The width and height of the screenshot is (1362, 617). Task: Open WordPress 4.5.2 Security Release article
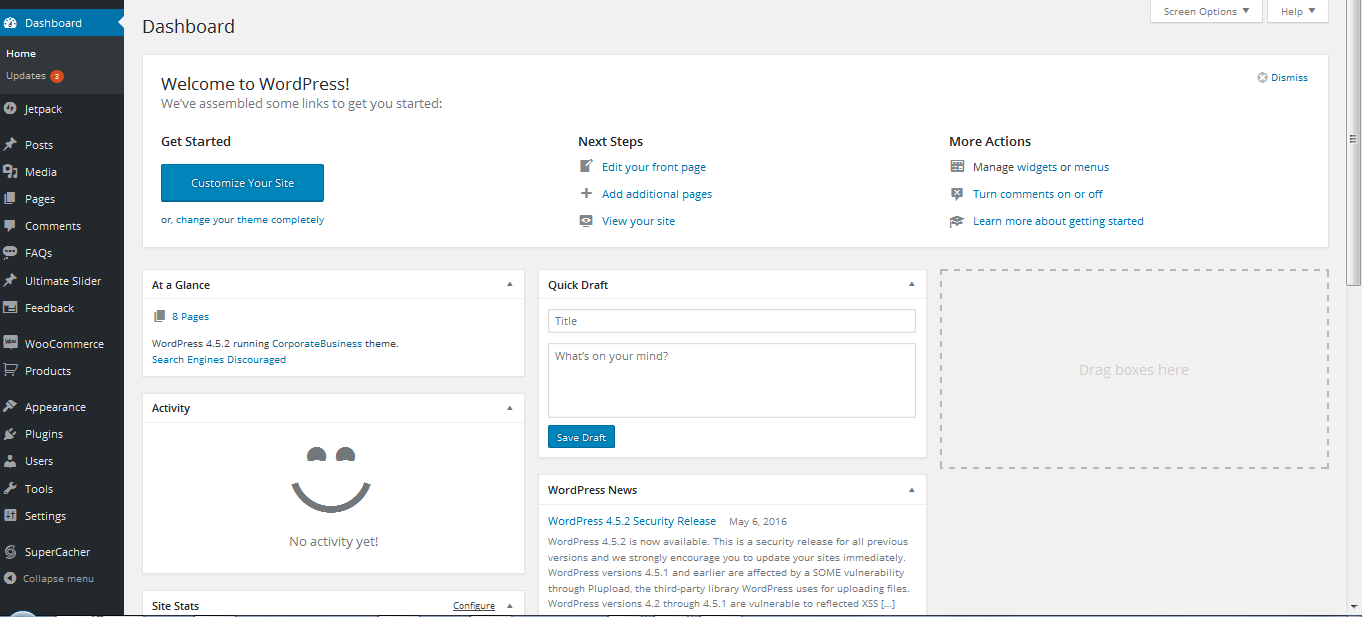[x=632, y=521]
